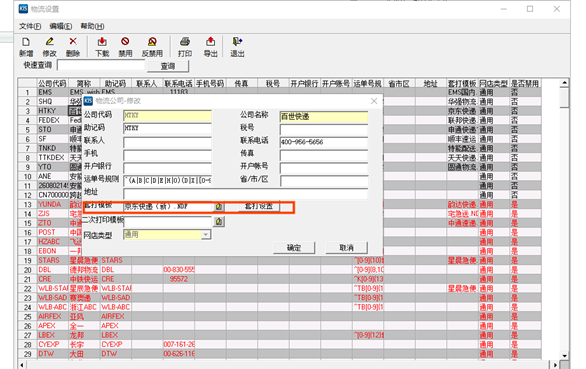Open the 帮助(H) menu

click(x=92, y=26)
